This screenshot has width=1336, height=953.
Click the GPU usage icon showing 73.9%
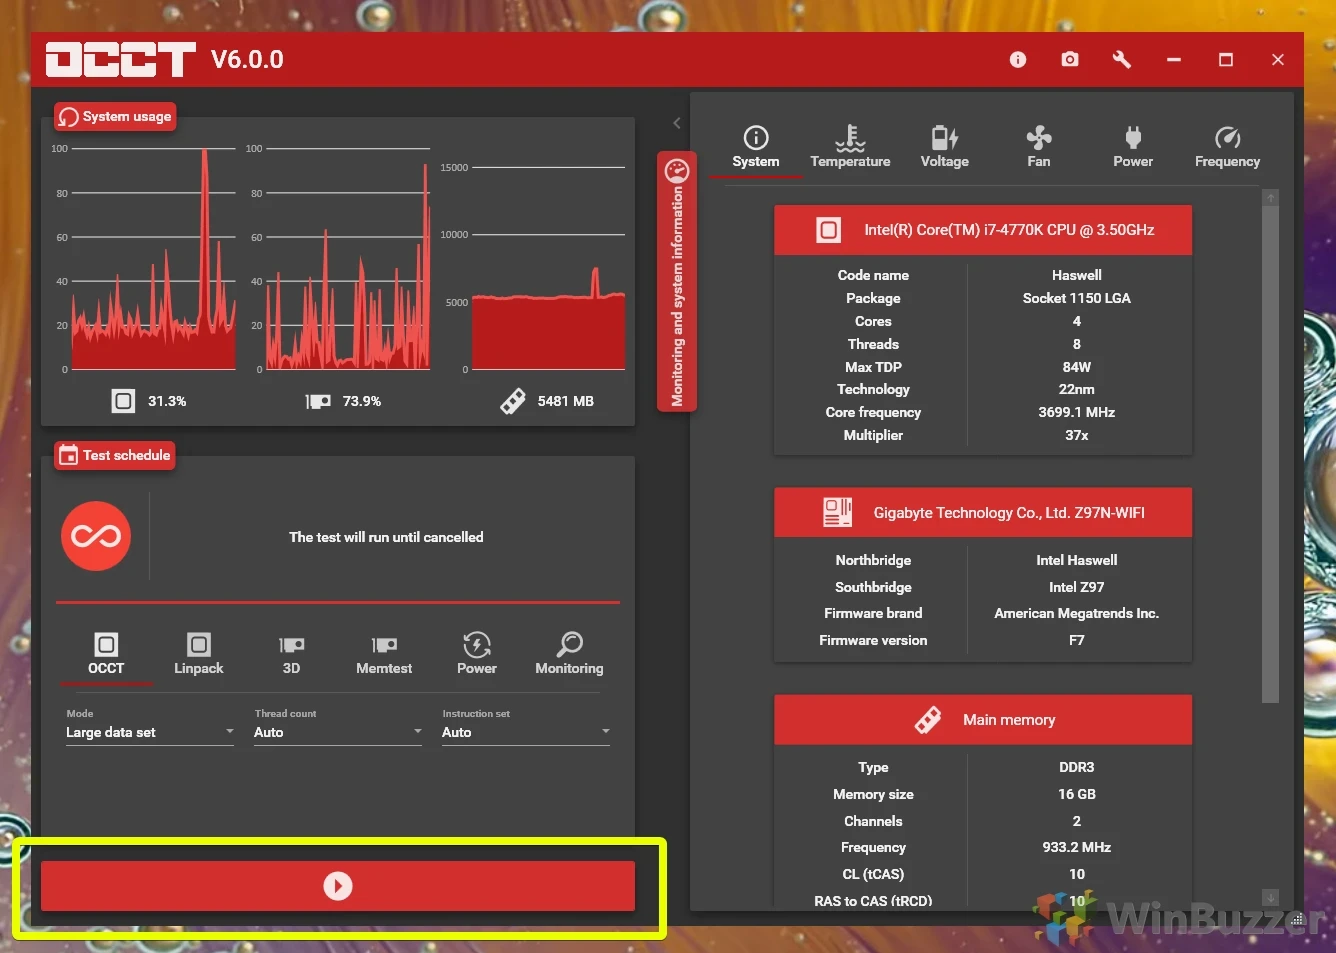coord(318,401)
